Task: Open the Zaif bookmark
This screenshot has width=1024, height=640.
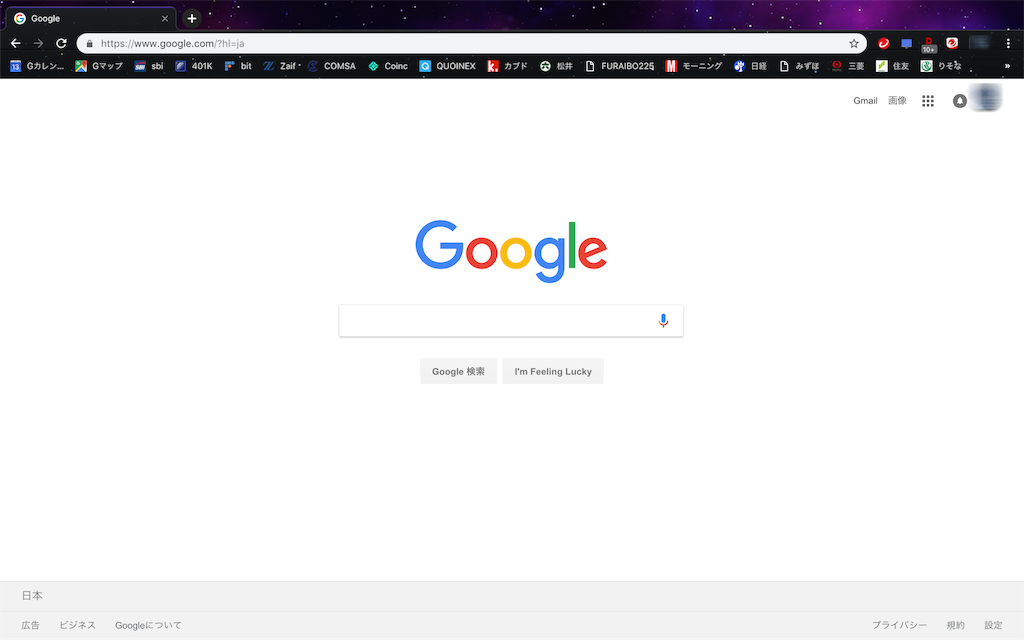Action: point(282,66)
